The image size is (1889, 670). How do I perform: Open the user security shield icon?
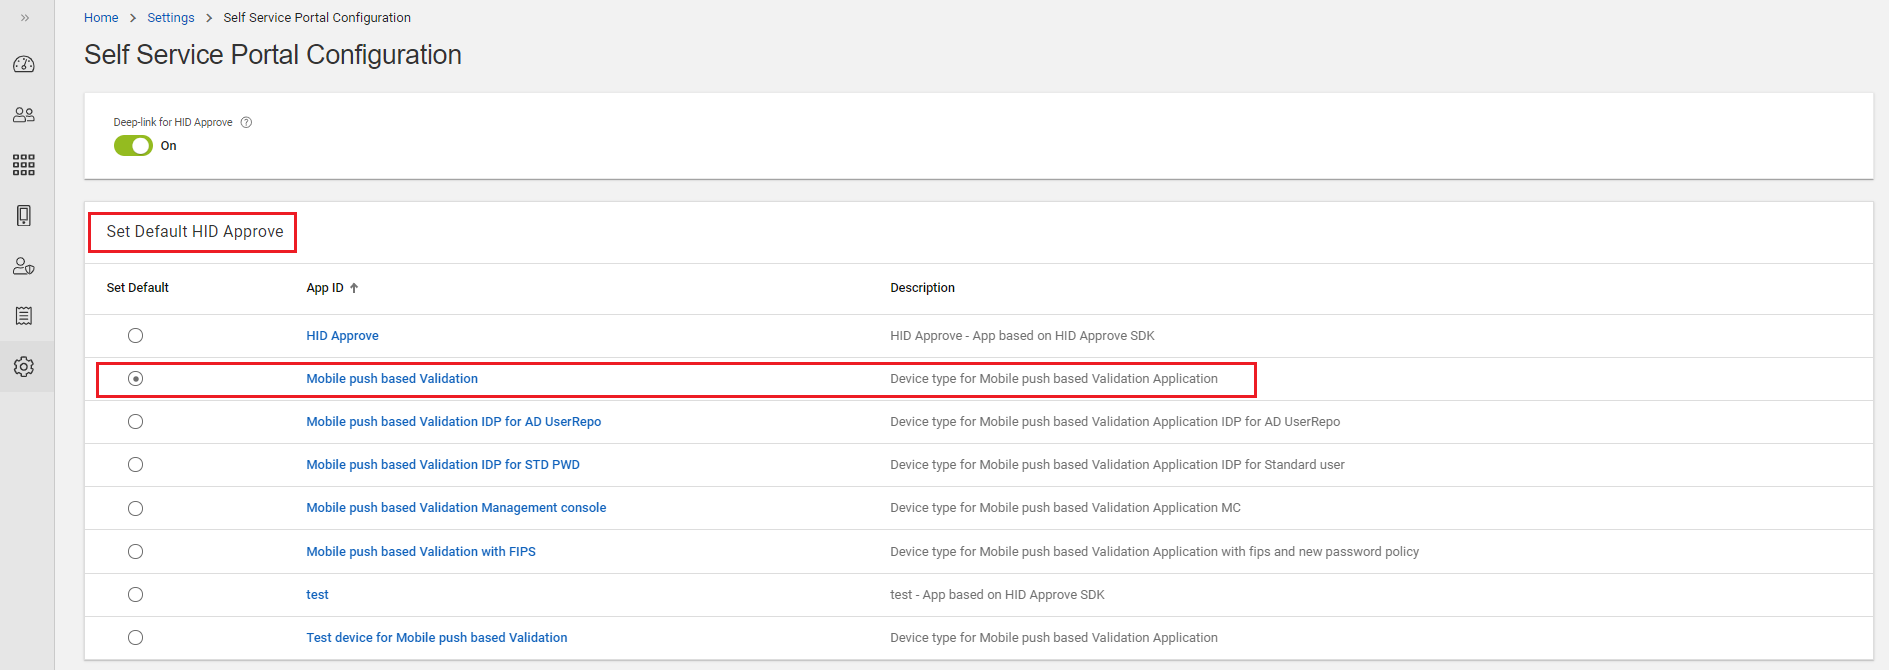[24, 266]
